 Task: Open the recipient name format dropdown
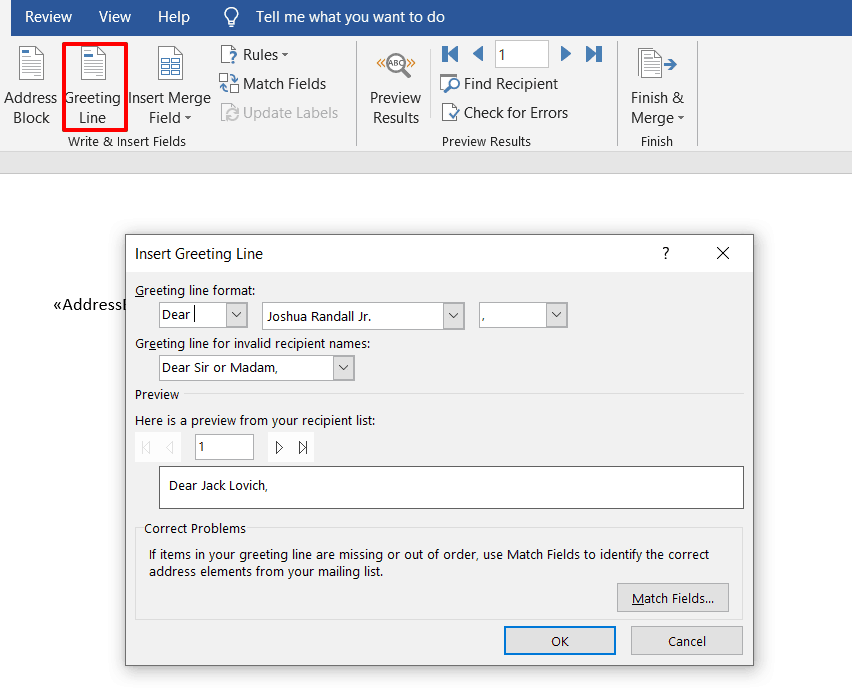[453, 314]
